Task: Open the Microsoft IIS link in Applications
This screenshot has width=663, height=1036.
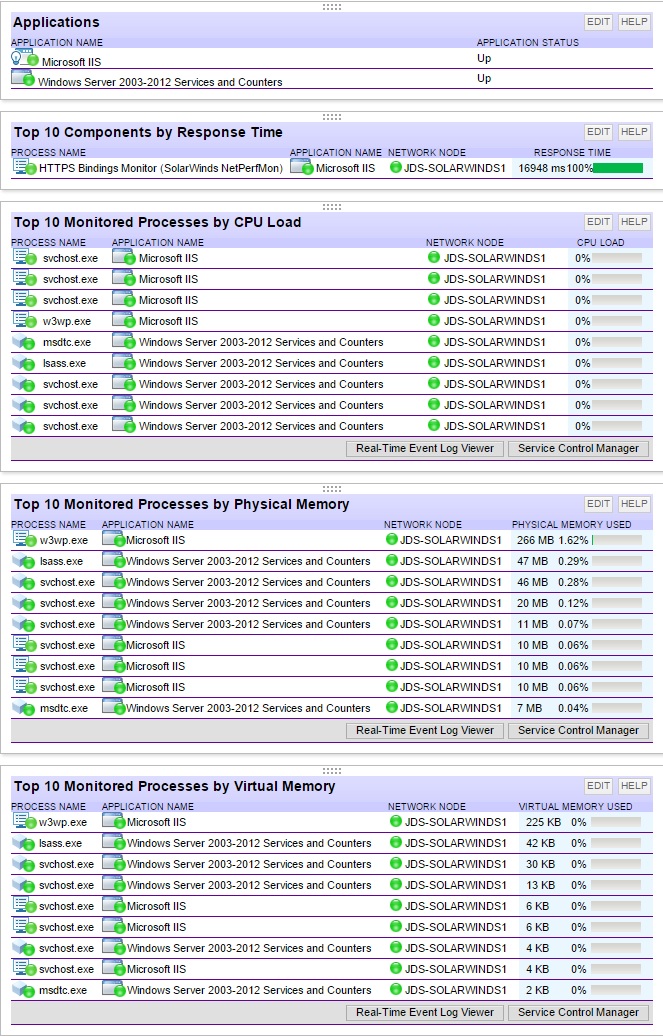Action: 71,62
